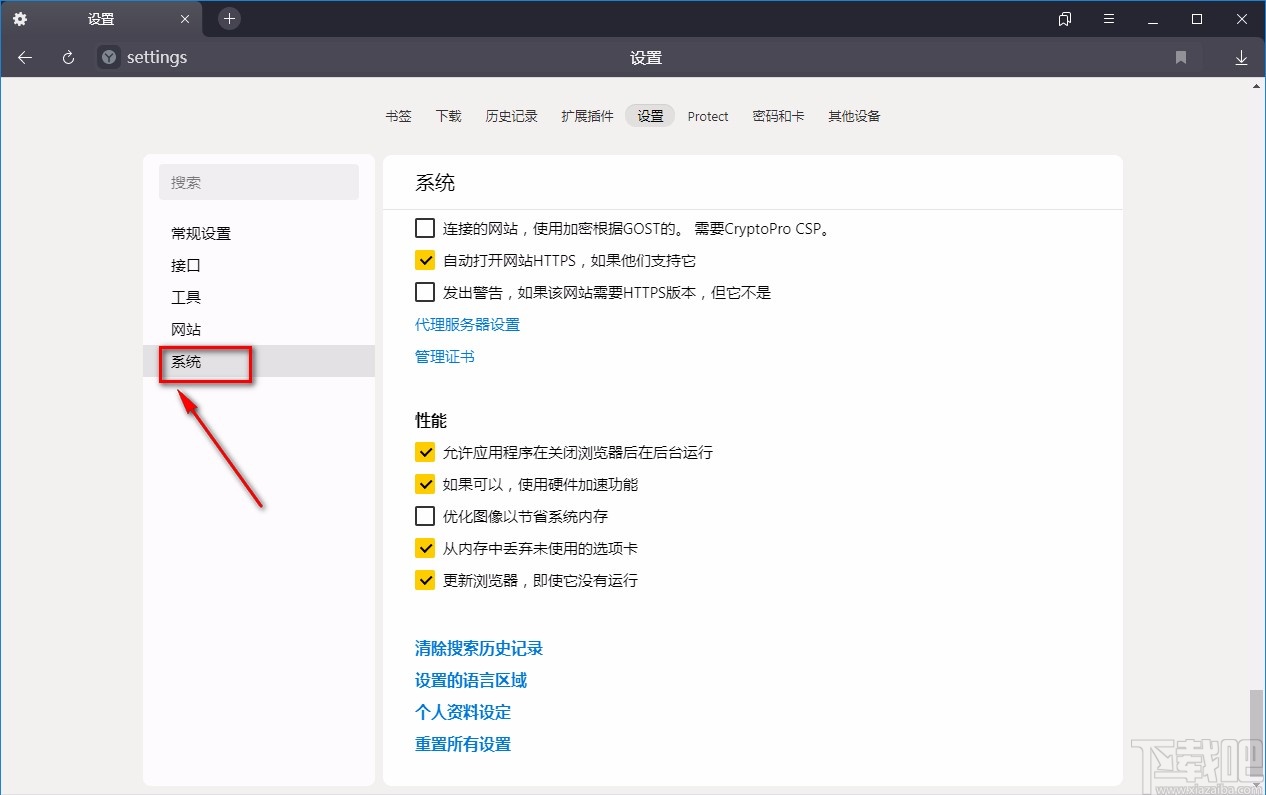Open 代理服务器设置

coord(467,324)
